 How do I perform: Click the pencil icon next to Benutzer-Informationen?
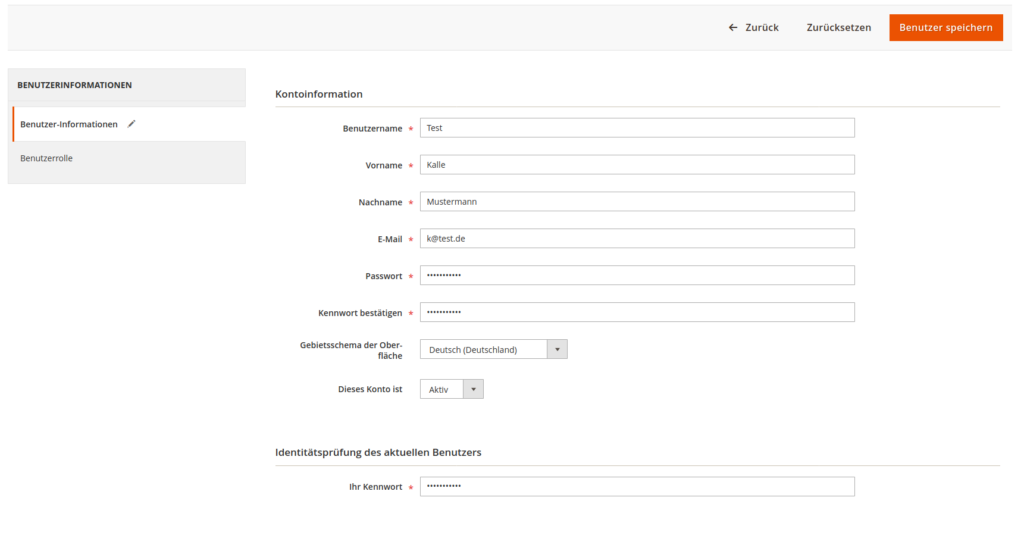pyautogui.click(x=131, y=124)
